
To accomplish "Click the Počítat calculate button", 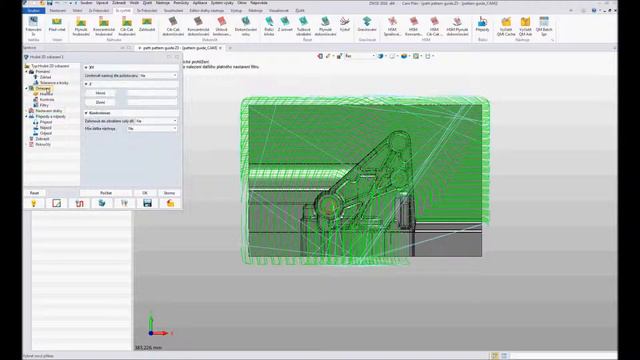I will pyautogui.click(x=106, y=193).
